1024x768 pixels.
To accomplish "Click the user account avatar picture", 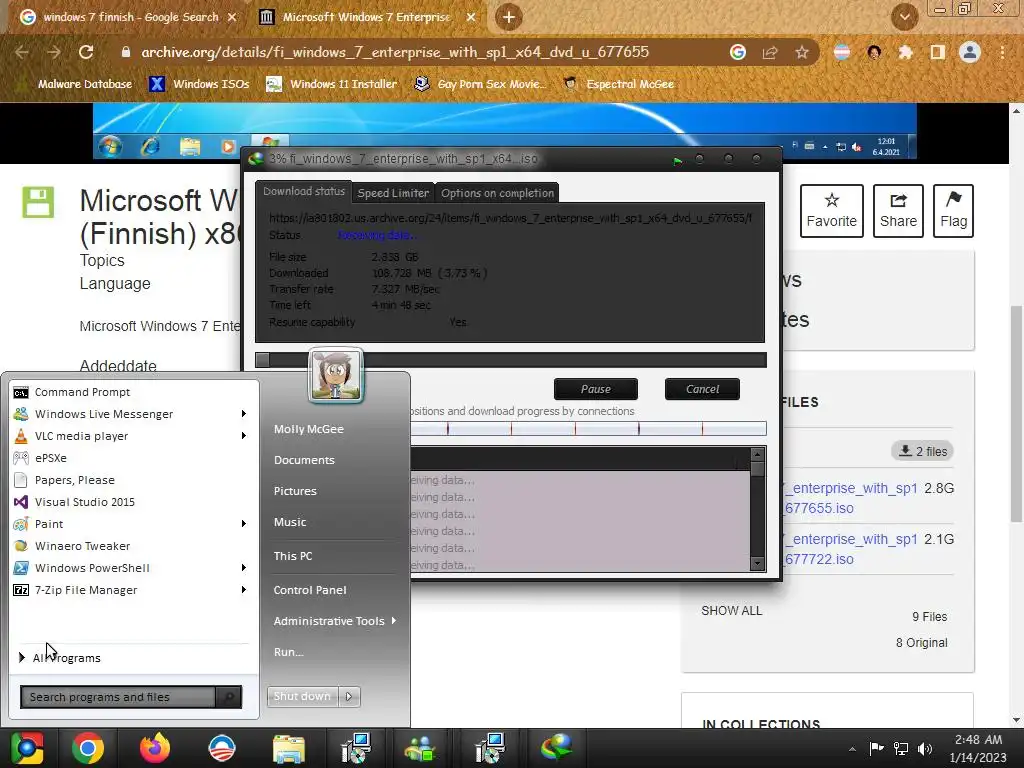I will (336, 375).
